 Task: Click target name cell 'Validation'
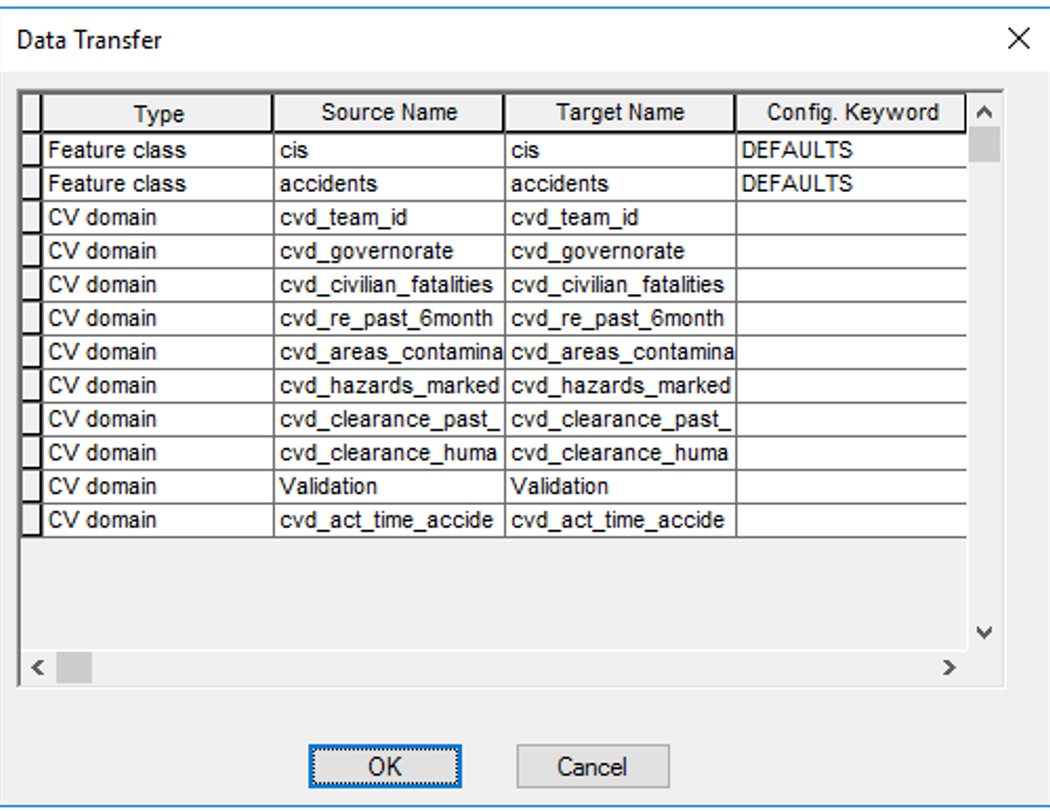tap(620, 486)
